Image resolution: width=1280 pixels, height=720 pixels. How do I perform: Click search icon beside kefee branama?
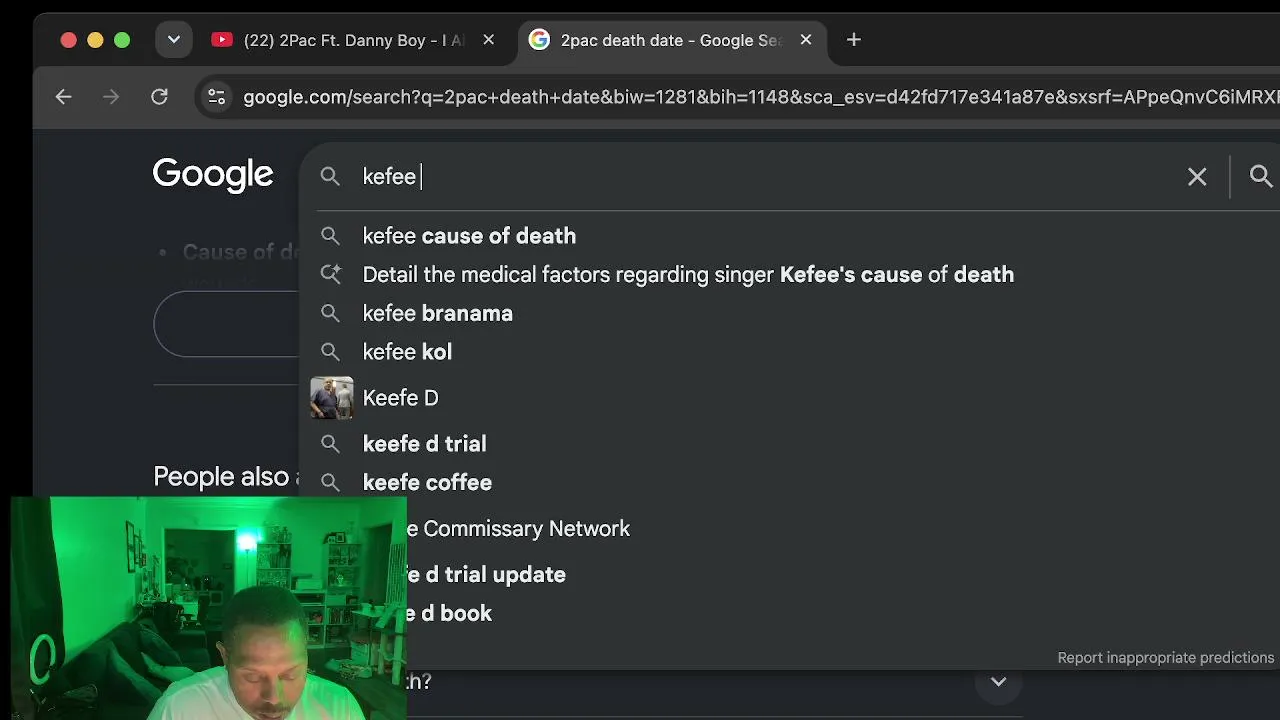coord(330,313)
